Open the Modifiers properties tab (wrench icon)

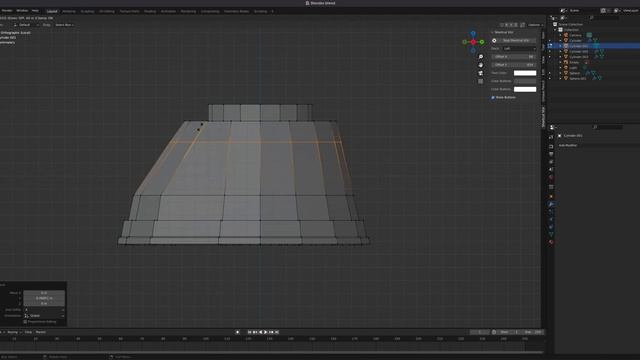pyautogui.click(x=551, y=204)
